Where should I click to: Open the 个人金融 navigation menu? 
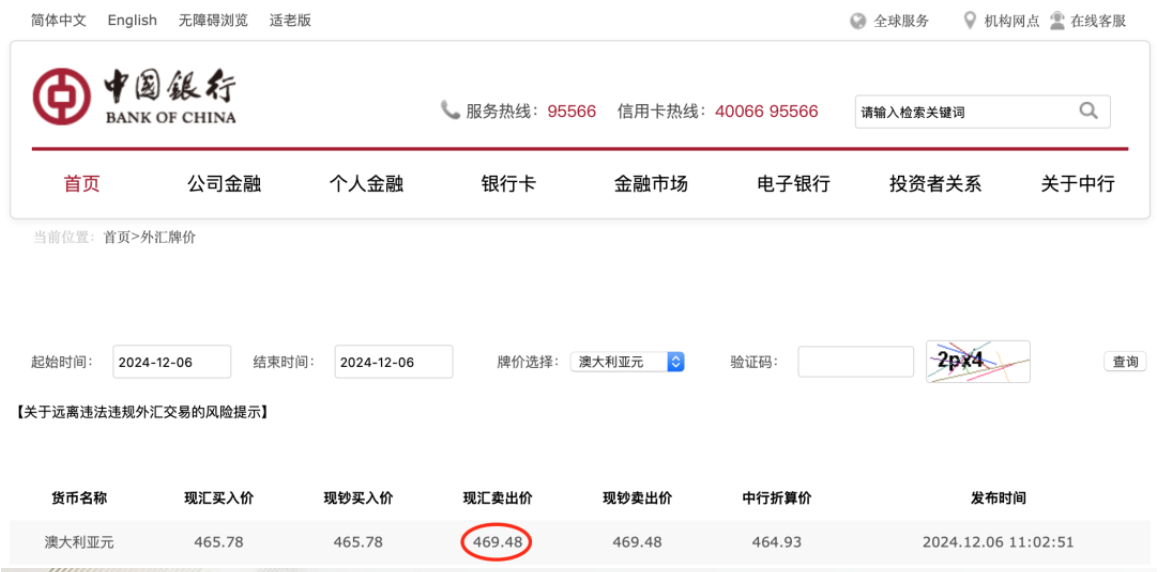(x=366, y=184)
